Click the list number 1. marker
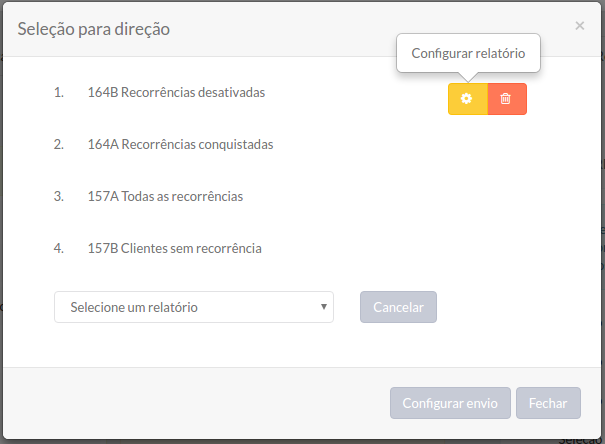Viewport: 605px width, 444px height. click(59, 93)
